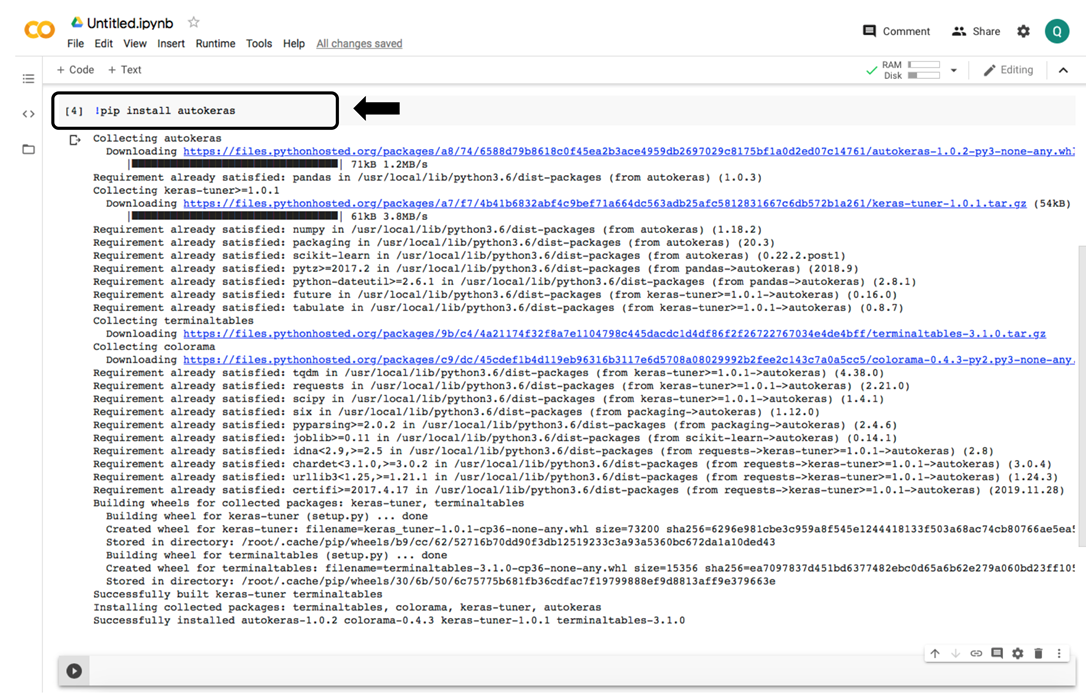The width and height of the screenshot is (1086, 696).
Task: Run the empty bottom cell
Action: (73, 671)
